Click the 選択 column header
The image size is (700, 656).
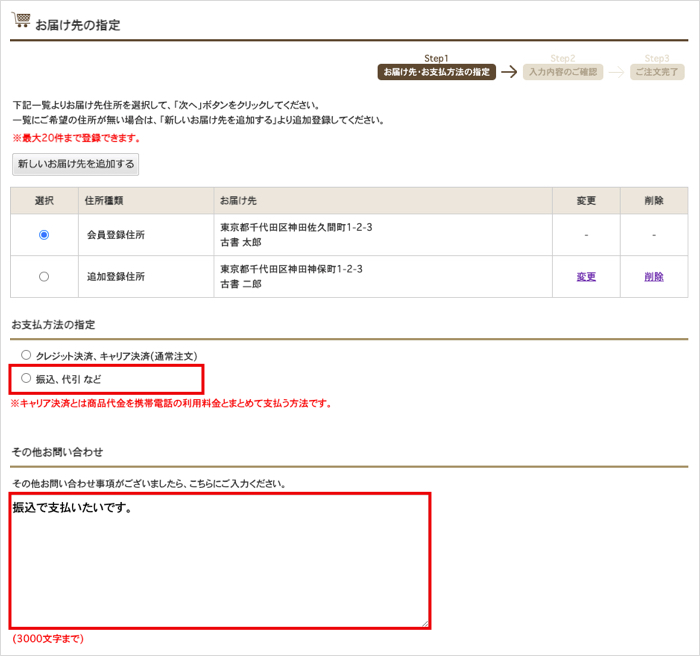[x=44, y=201]
